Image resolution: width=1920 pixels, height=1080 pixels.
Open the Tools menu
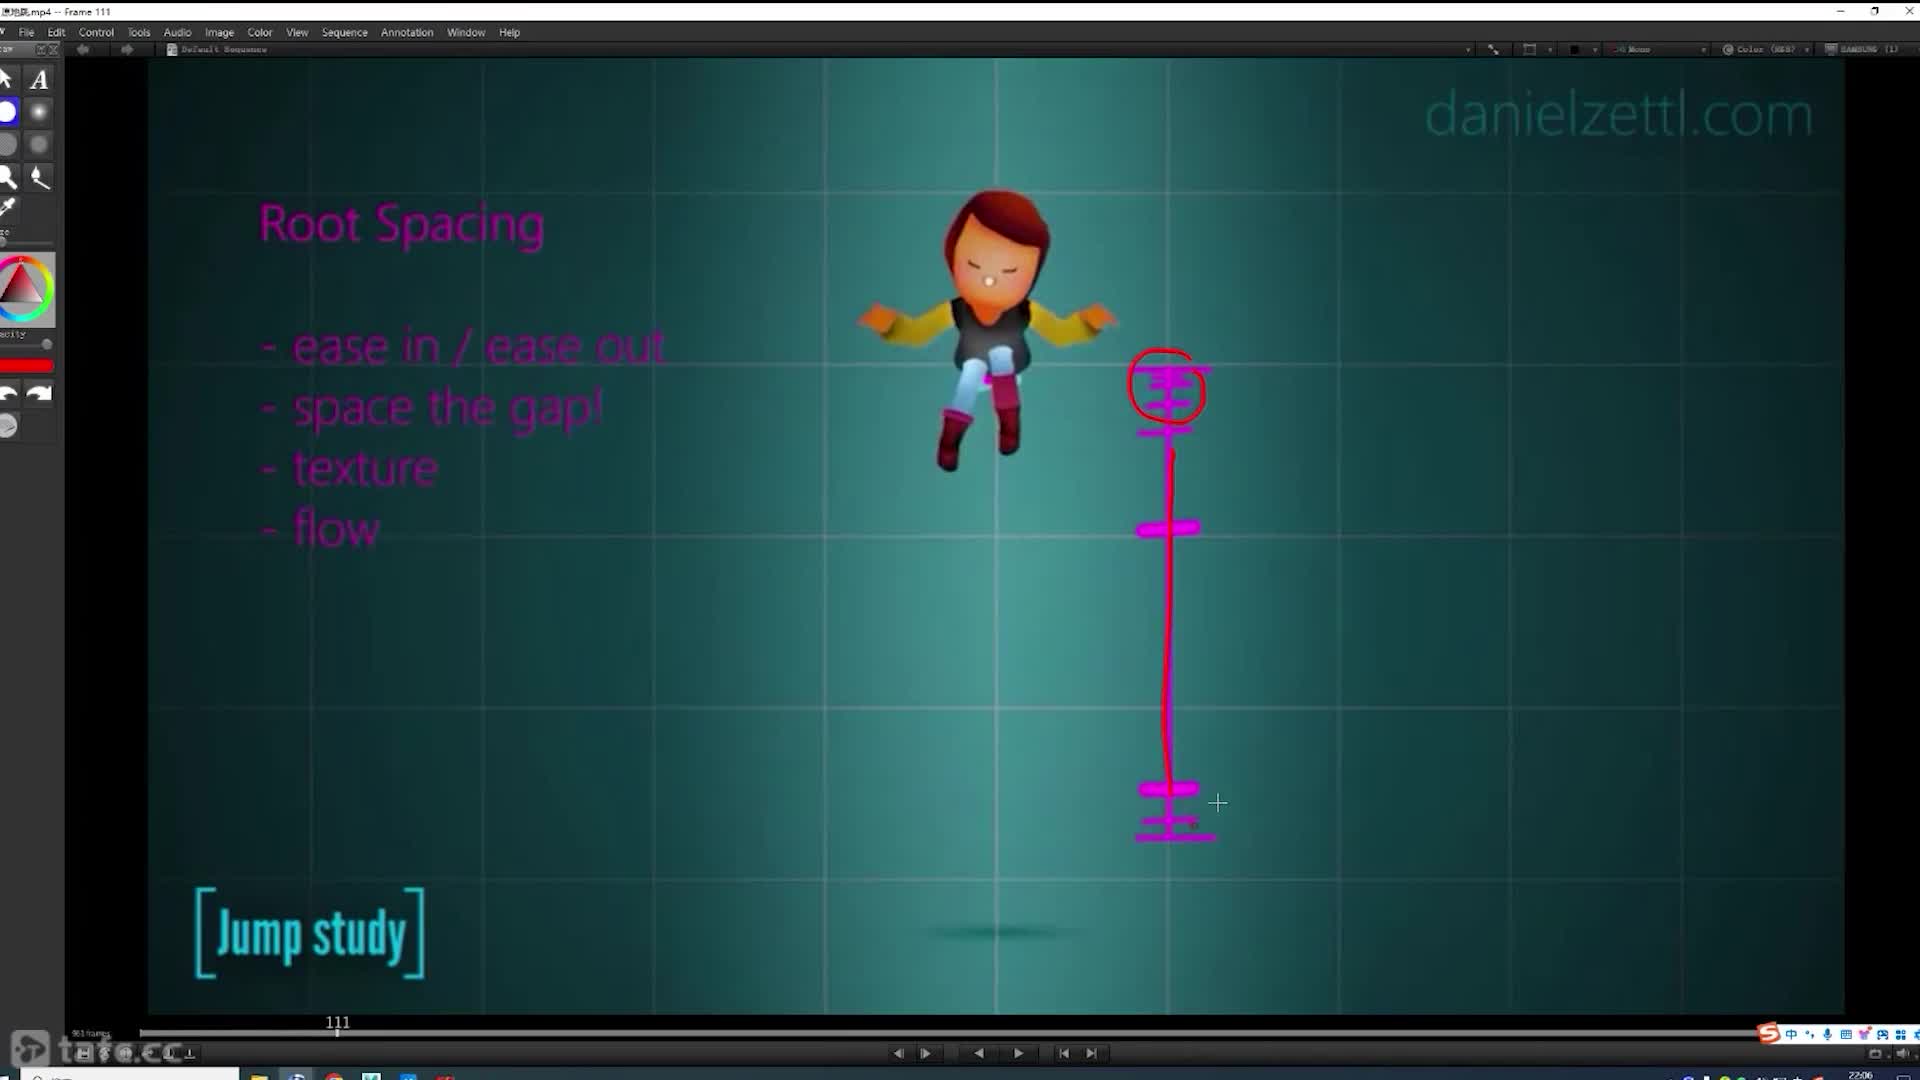139,32
